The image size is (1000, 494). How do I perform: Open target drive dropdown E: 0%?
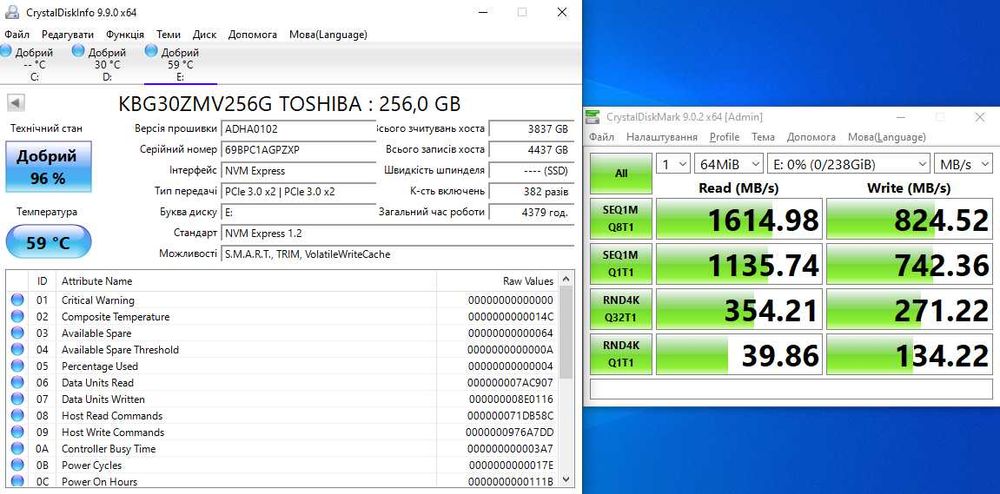848,164
